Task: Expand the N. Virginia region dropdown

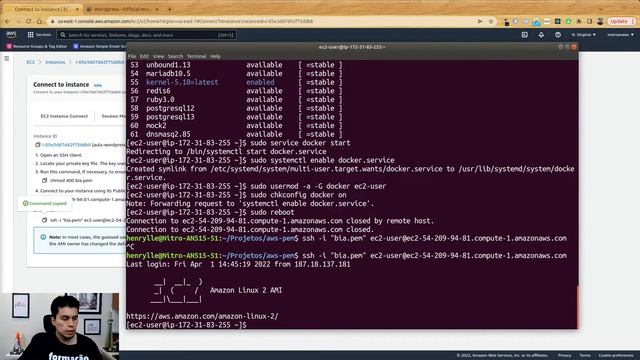Action: pyautogui.click(x=583, y=35)
